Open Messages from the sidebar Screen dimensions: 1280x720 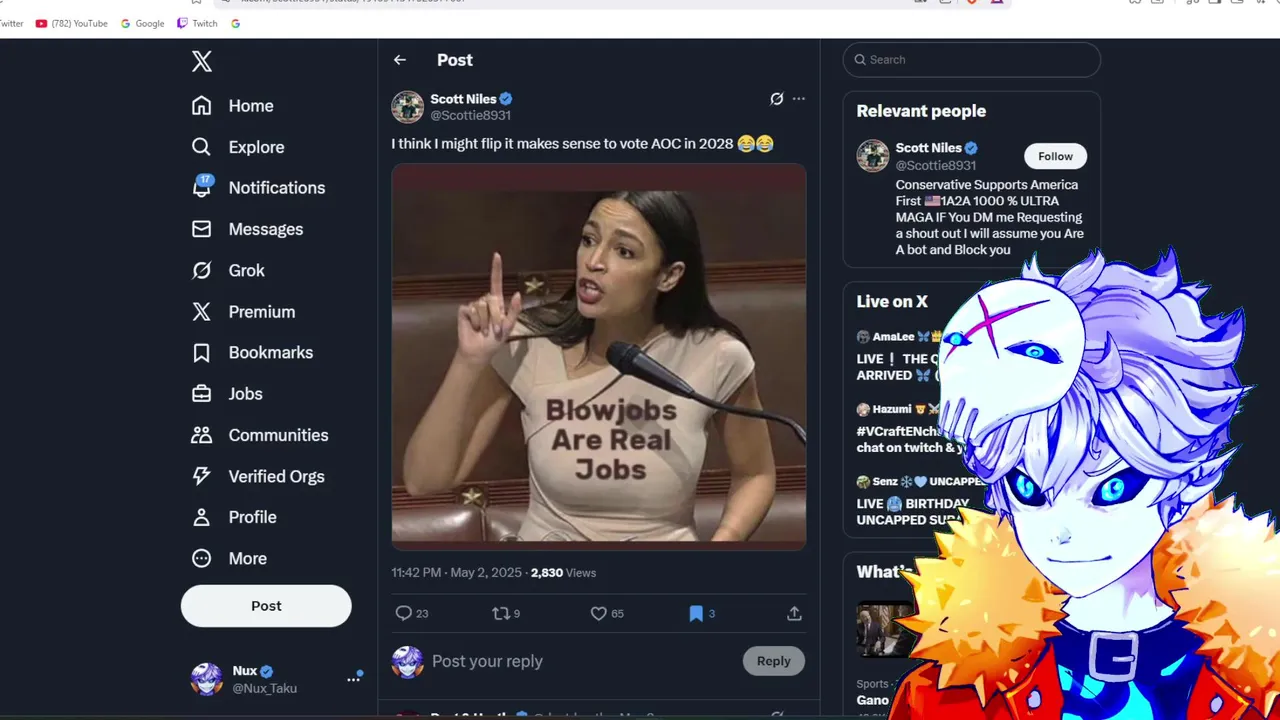pos(247,229)
